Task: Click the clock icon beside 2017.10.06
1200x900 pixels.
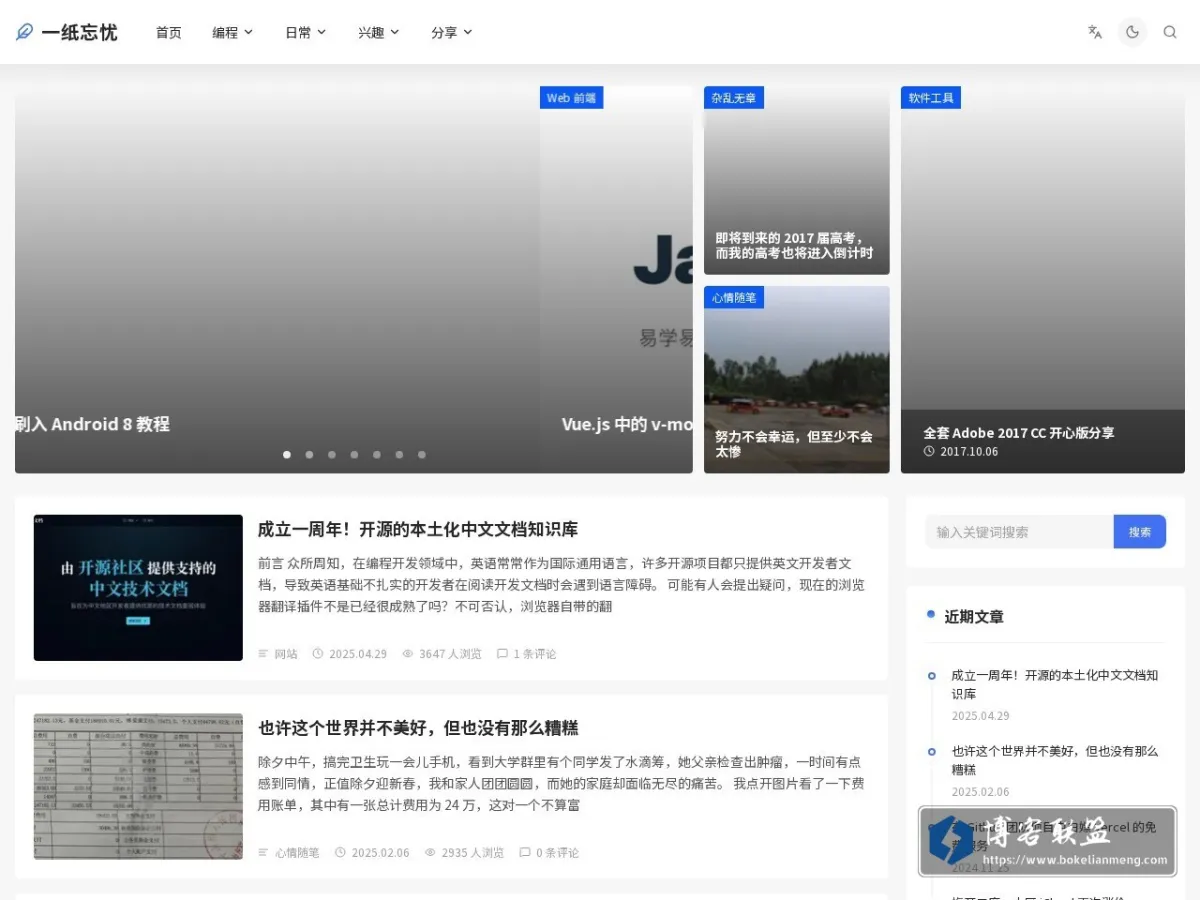Action: [x=929, y=451]
